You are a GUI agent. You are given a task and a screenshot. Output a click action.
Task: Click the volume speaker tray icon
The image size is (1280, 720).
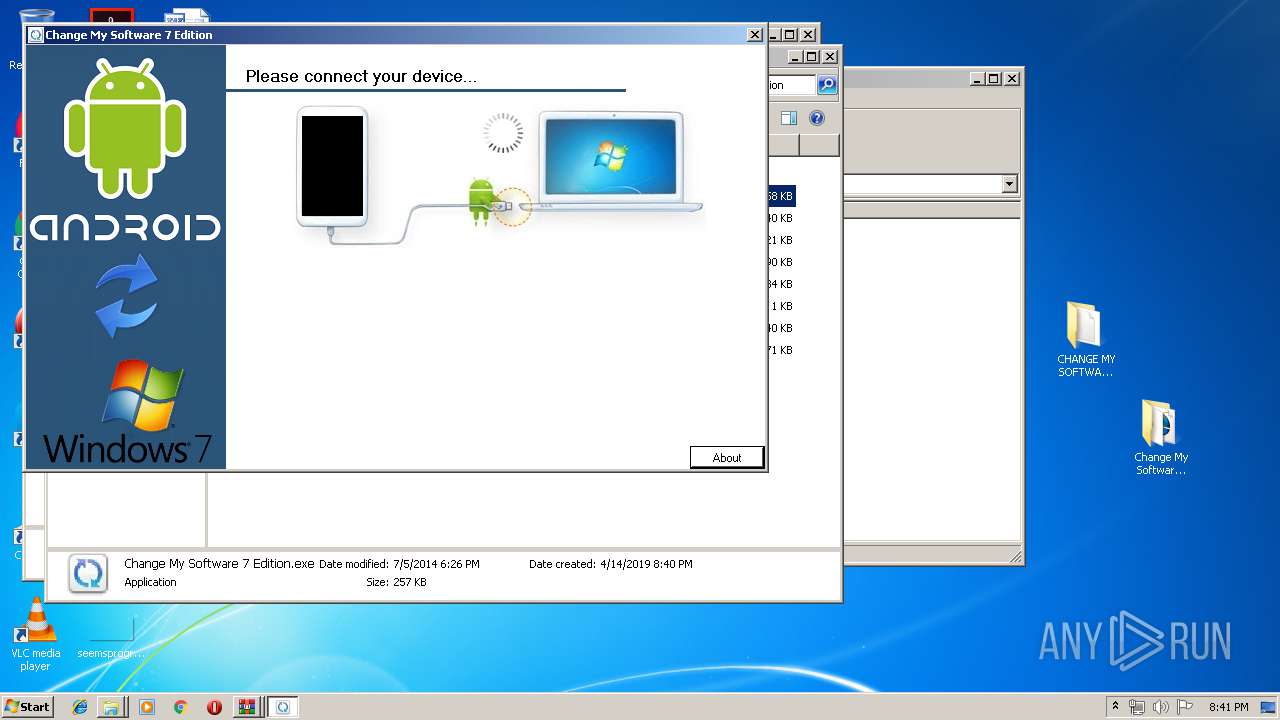point(1161,707)
